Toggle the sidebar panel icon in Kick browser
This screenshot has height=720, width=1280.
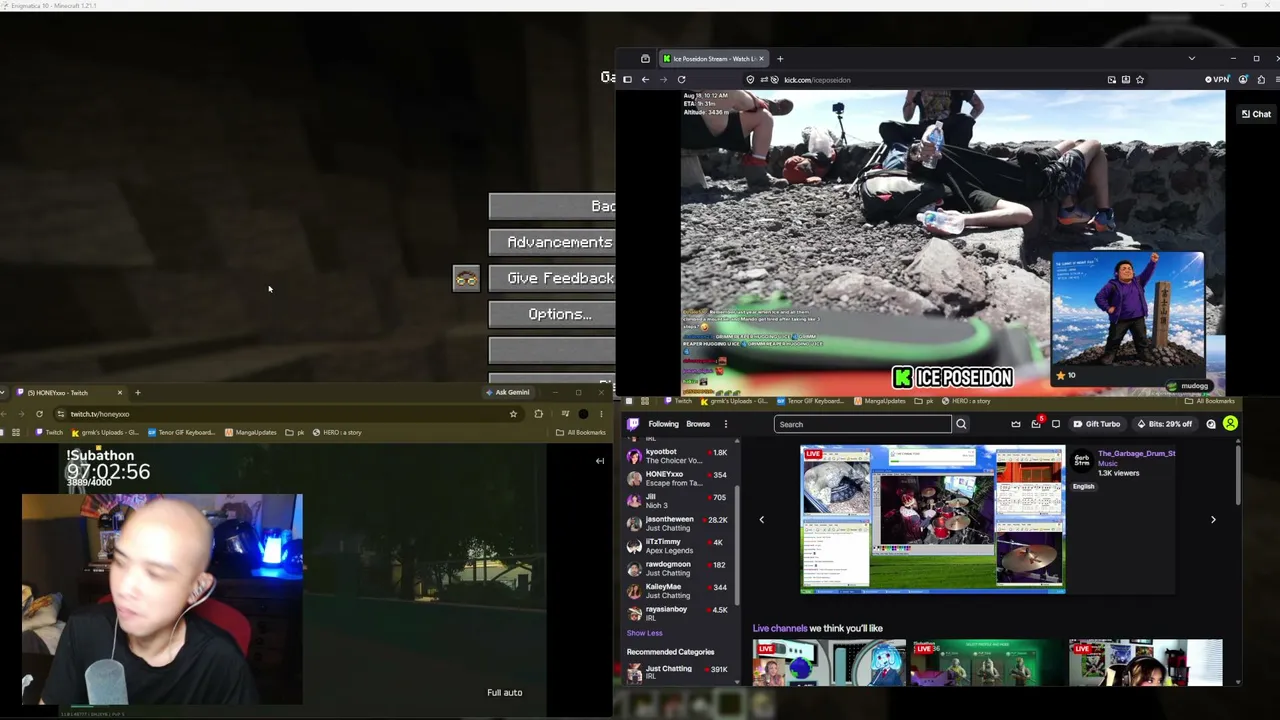(627, 80)
